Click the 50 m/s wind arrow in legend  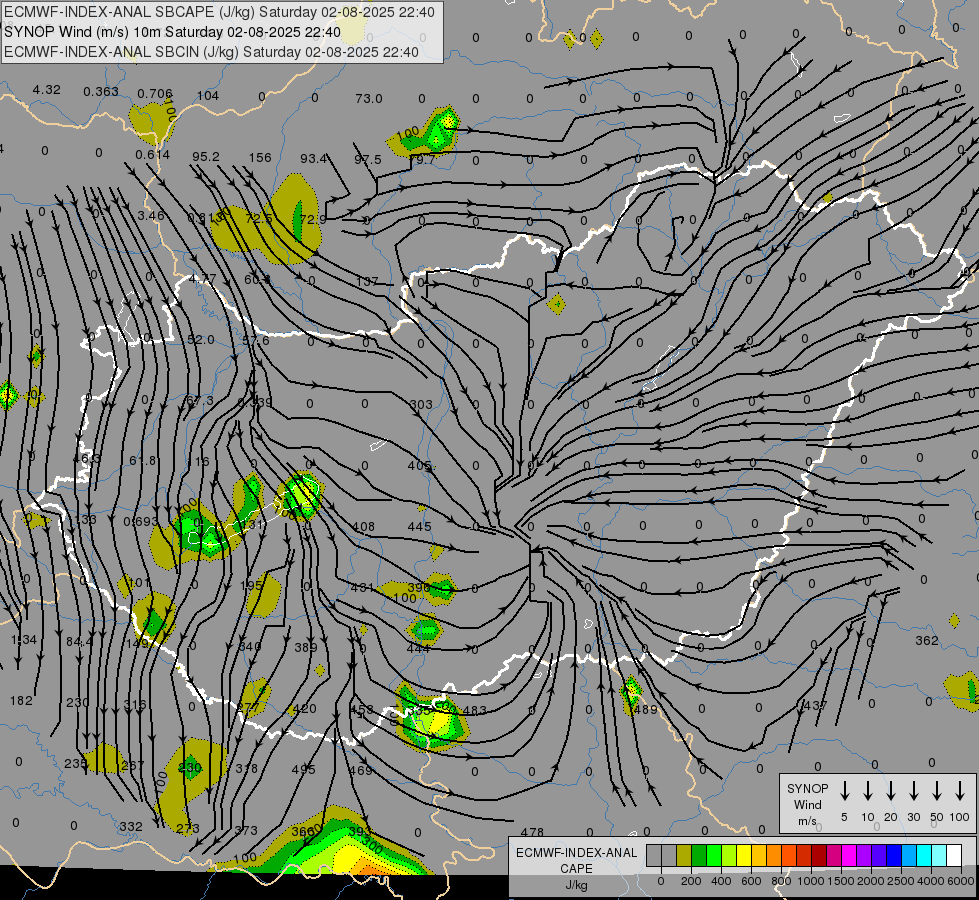tap(937, 791)
